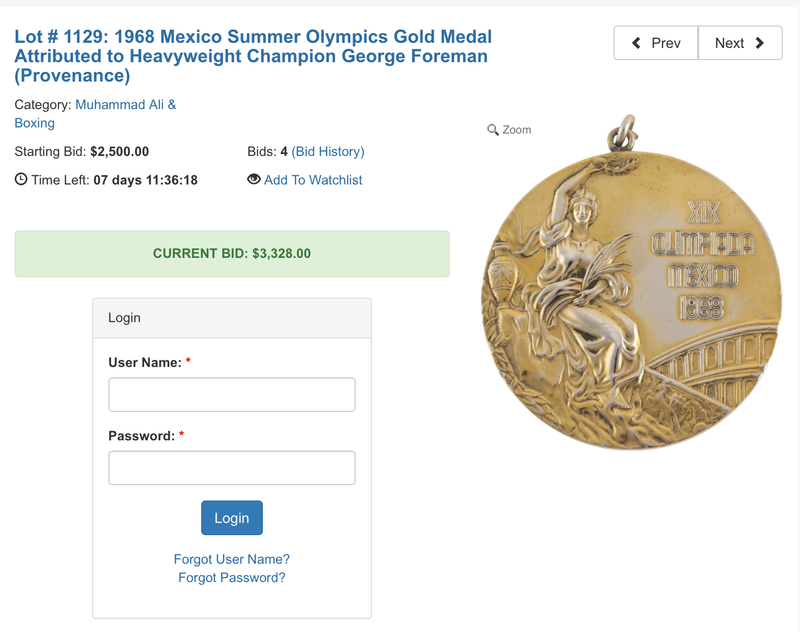This screenshot has height=632, width=800.
Task: View the Bid History link
Action: point(328,152)
